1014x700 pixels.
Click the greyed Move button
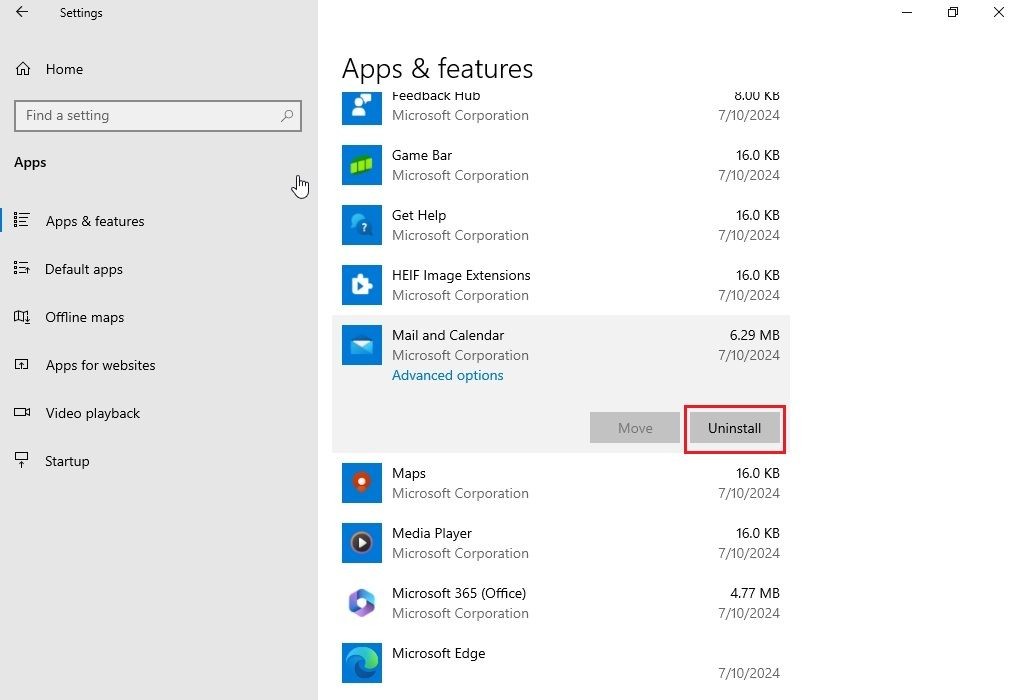point(634,428)
